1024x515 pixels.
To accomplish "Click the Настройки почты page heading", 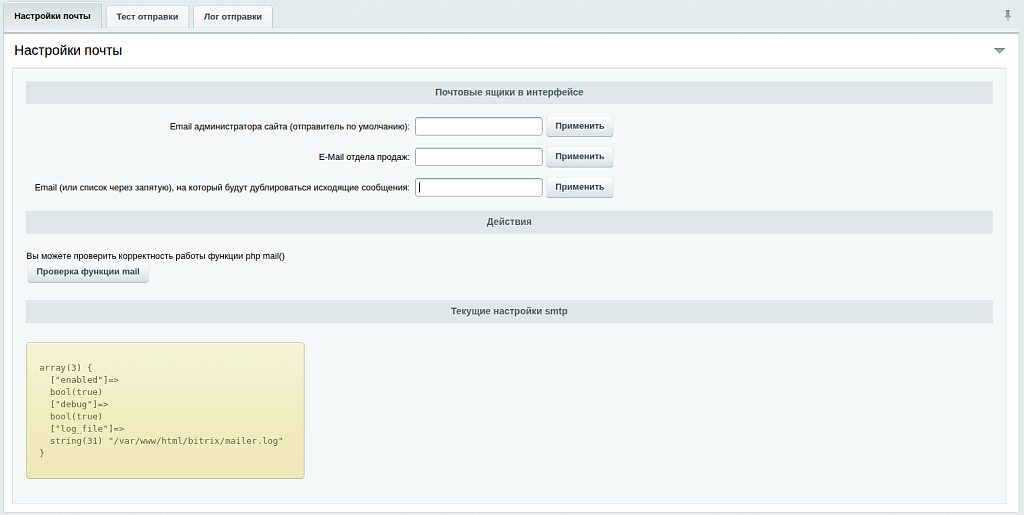I will [68, 50].
